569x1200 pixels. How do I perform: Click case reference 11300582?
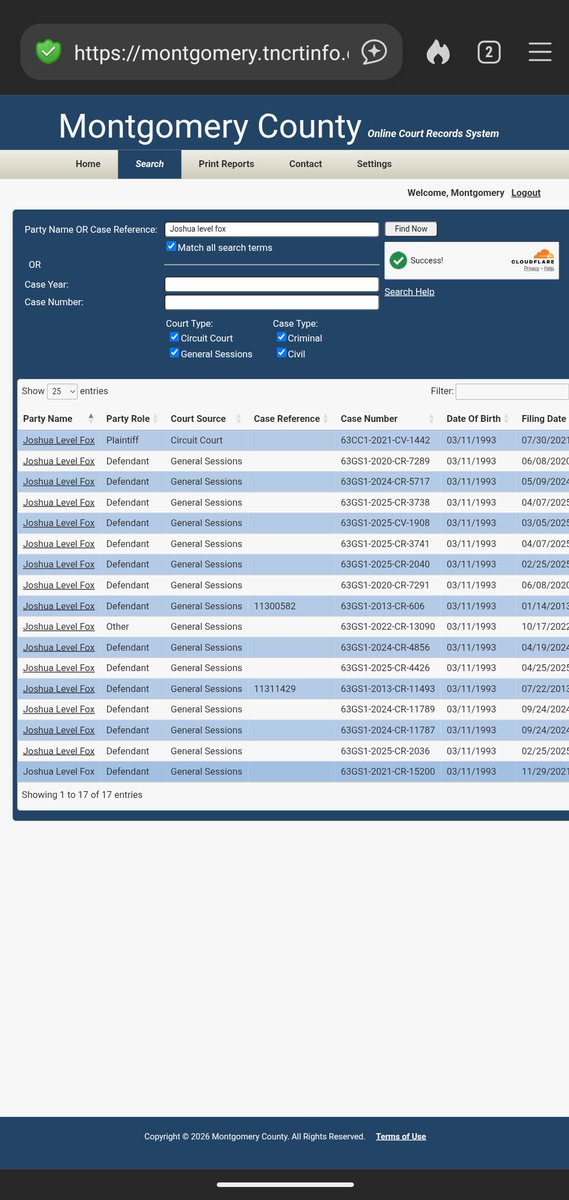coord(275,606)
